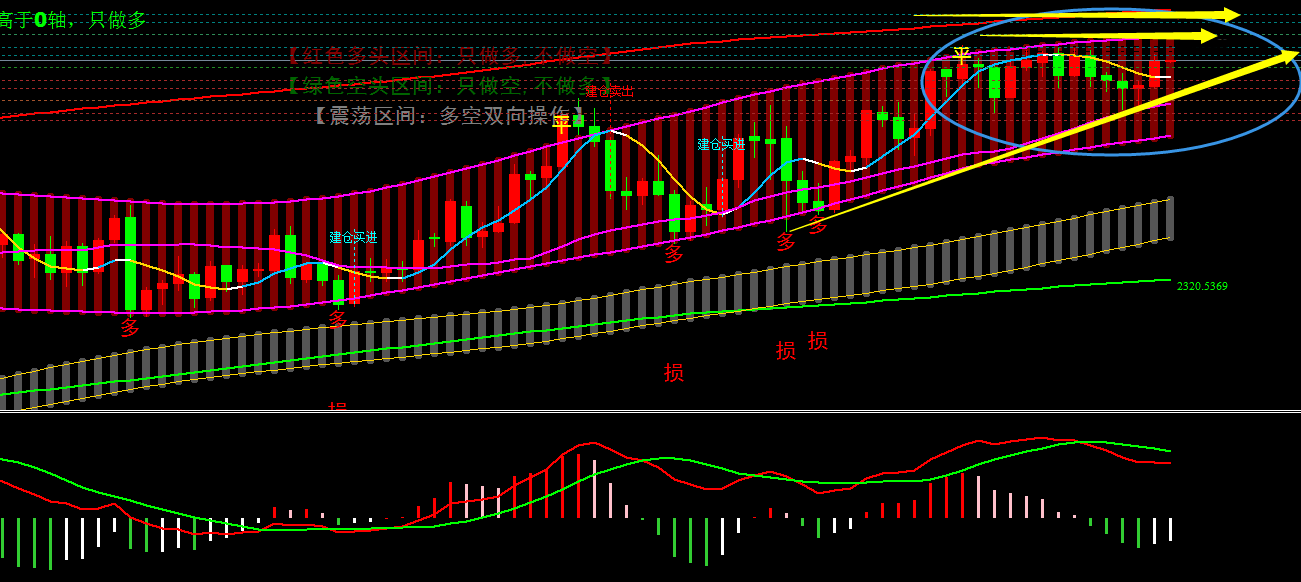Click the middle "损" of the three stop-loss markers

(786, 350)
